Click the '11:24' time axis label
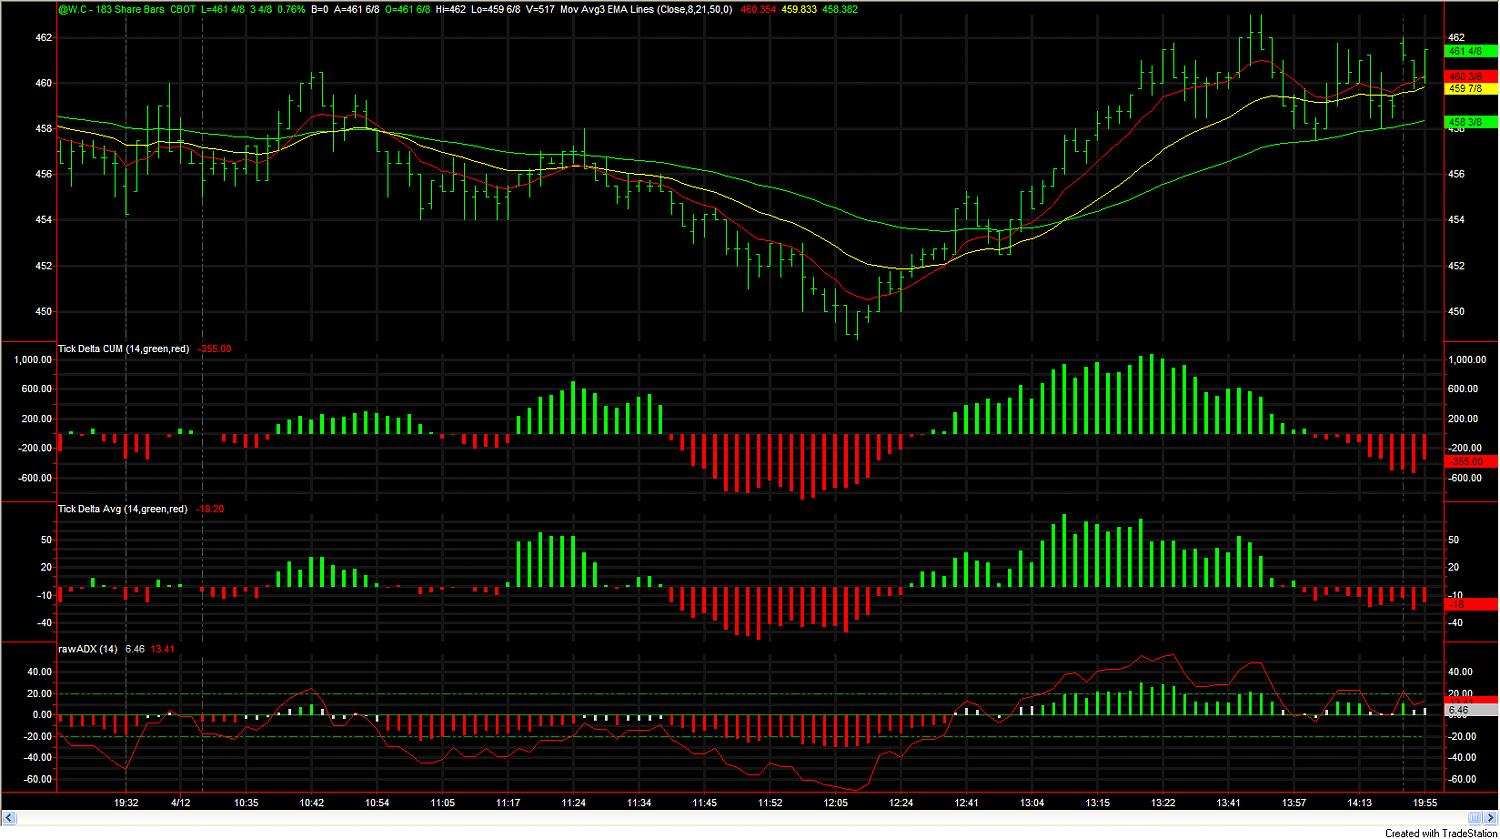Screen dimensions: 1500x839 (573, 802)
